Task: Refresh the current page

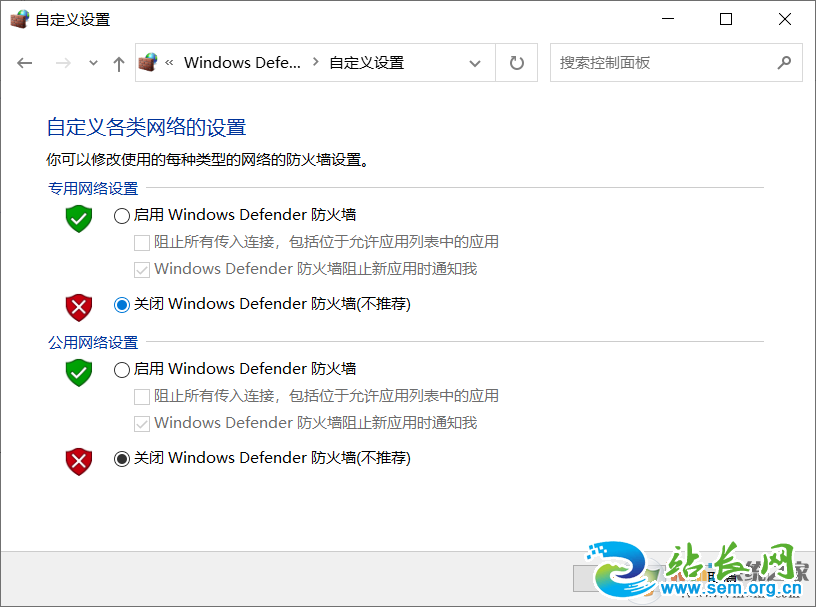Action: 516,62
